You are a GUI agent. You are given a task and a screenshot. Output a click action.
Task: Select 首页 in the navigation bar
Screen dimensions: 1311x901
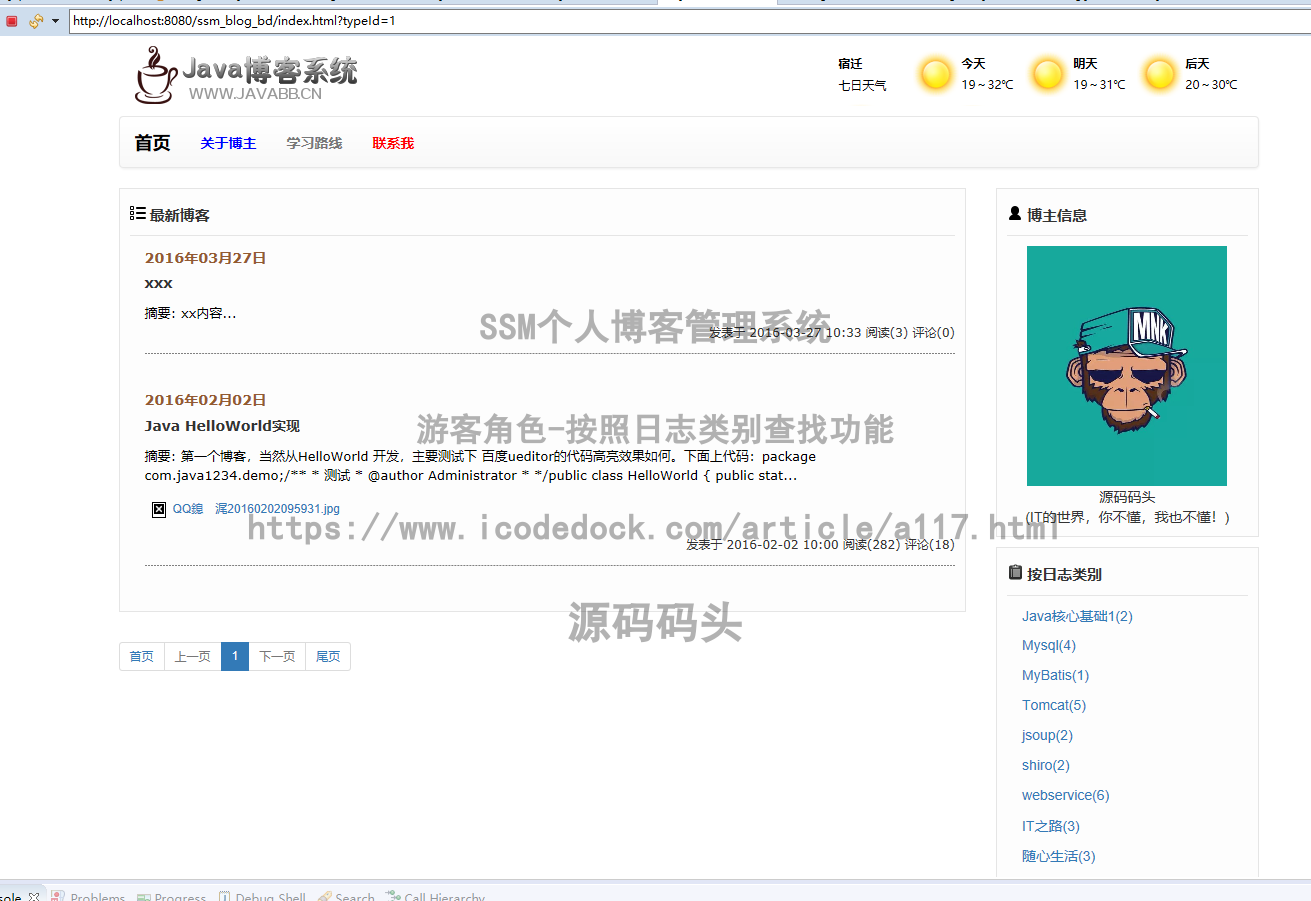coord(152,142)
